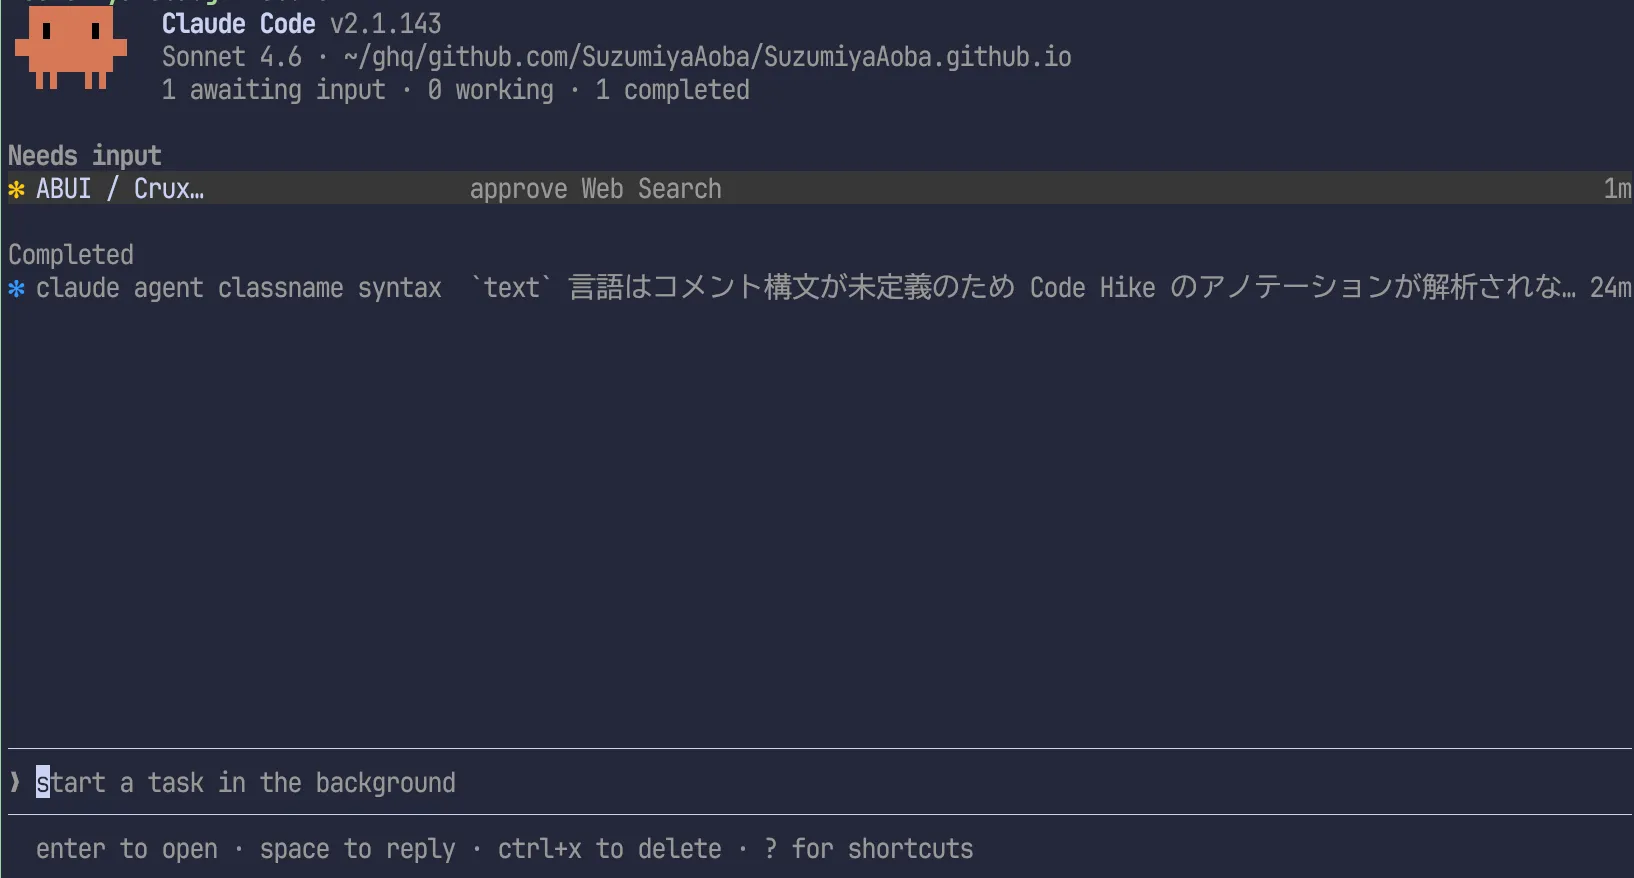The width and height of the screenshot is (1634, 878).
Task: Click the Claude Code pixel mascot logo
Action: pyautogui.click(x=70, y=46)
